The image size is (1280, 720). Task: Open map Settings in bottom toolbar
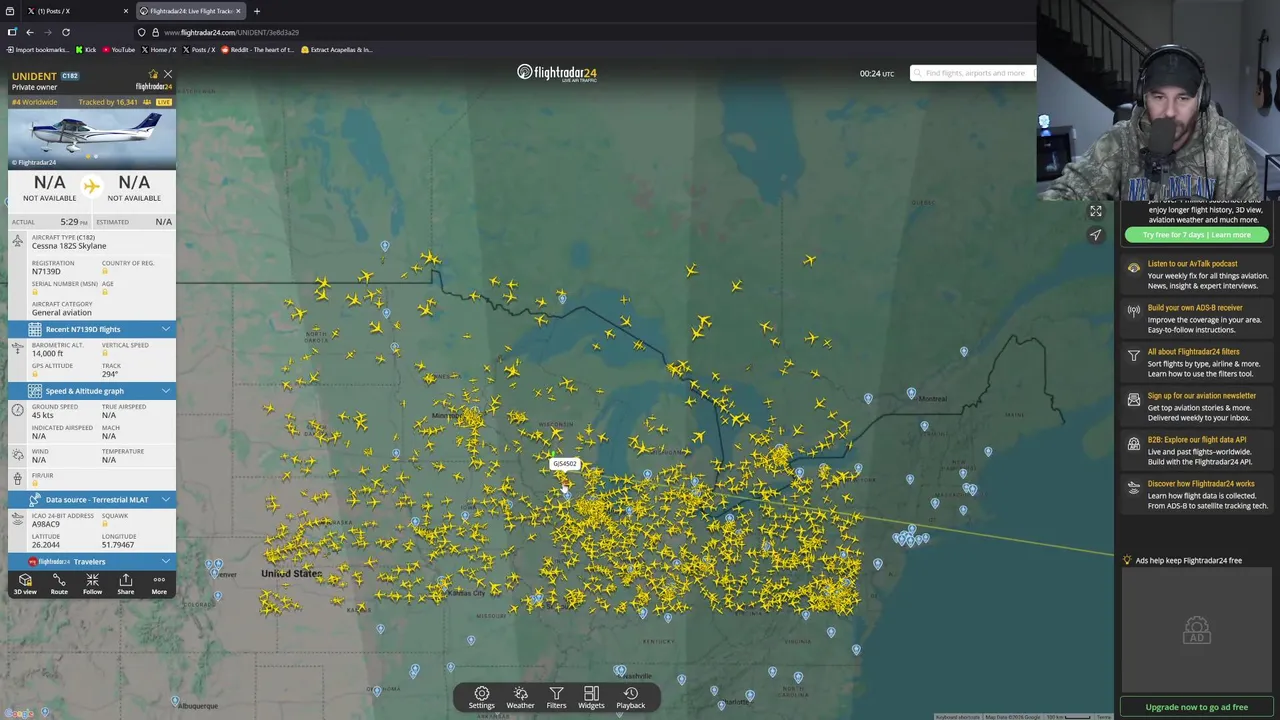481,697
